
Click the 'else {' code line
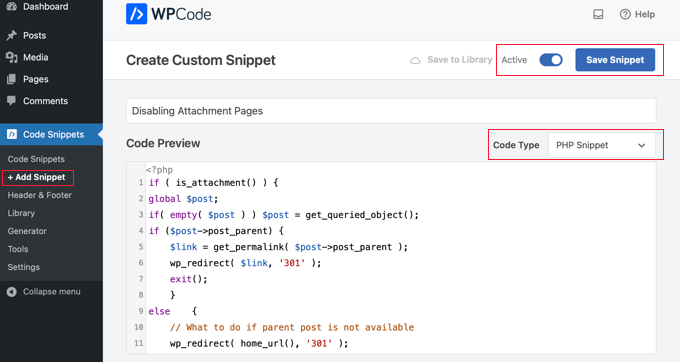click(173, 311)
